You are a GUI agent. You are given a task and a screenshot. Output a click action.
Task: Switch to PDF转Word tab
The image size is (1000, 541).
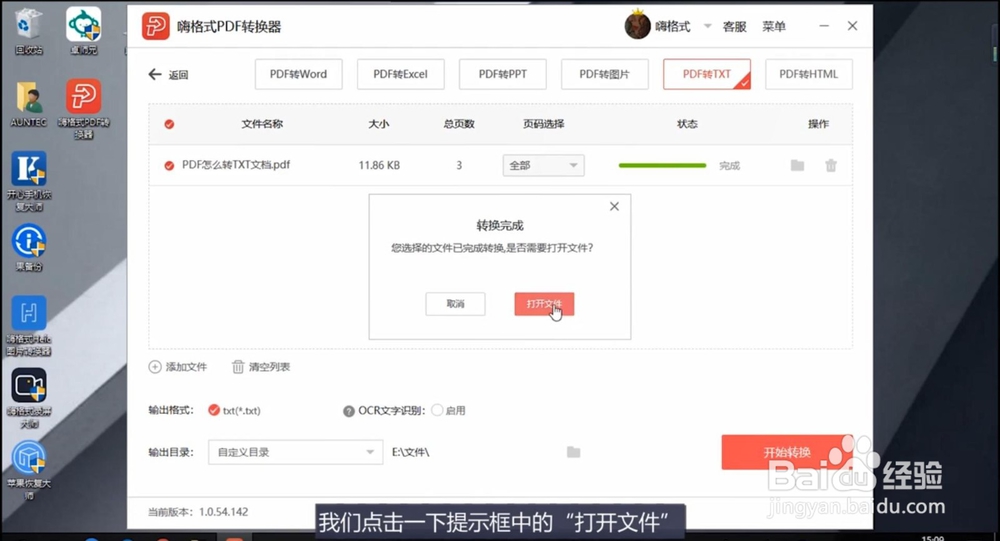tap(298, 74)
